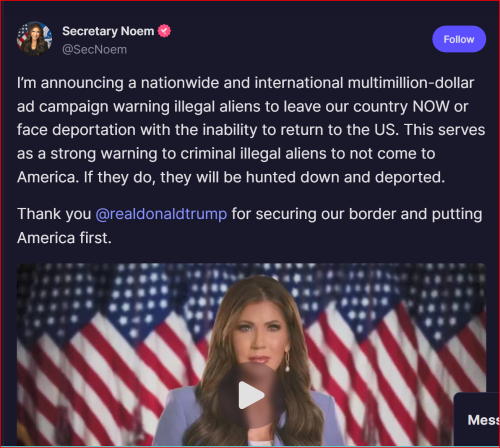Image resolution: width=500 pixels, height=448 pixels.
Task: Play the embedded video
Action: (251, 395)
